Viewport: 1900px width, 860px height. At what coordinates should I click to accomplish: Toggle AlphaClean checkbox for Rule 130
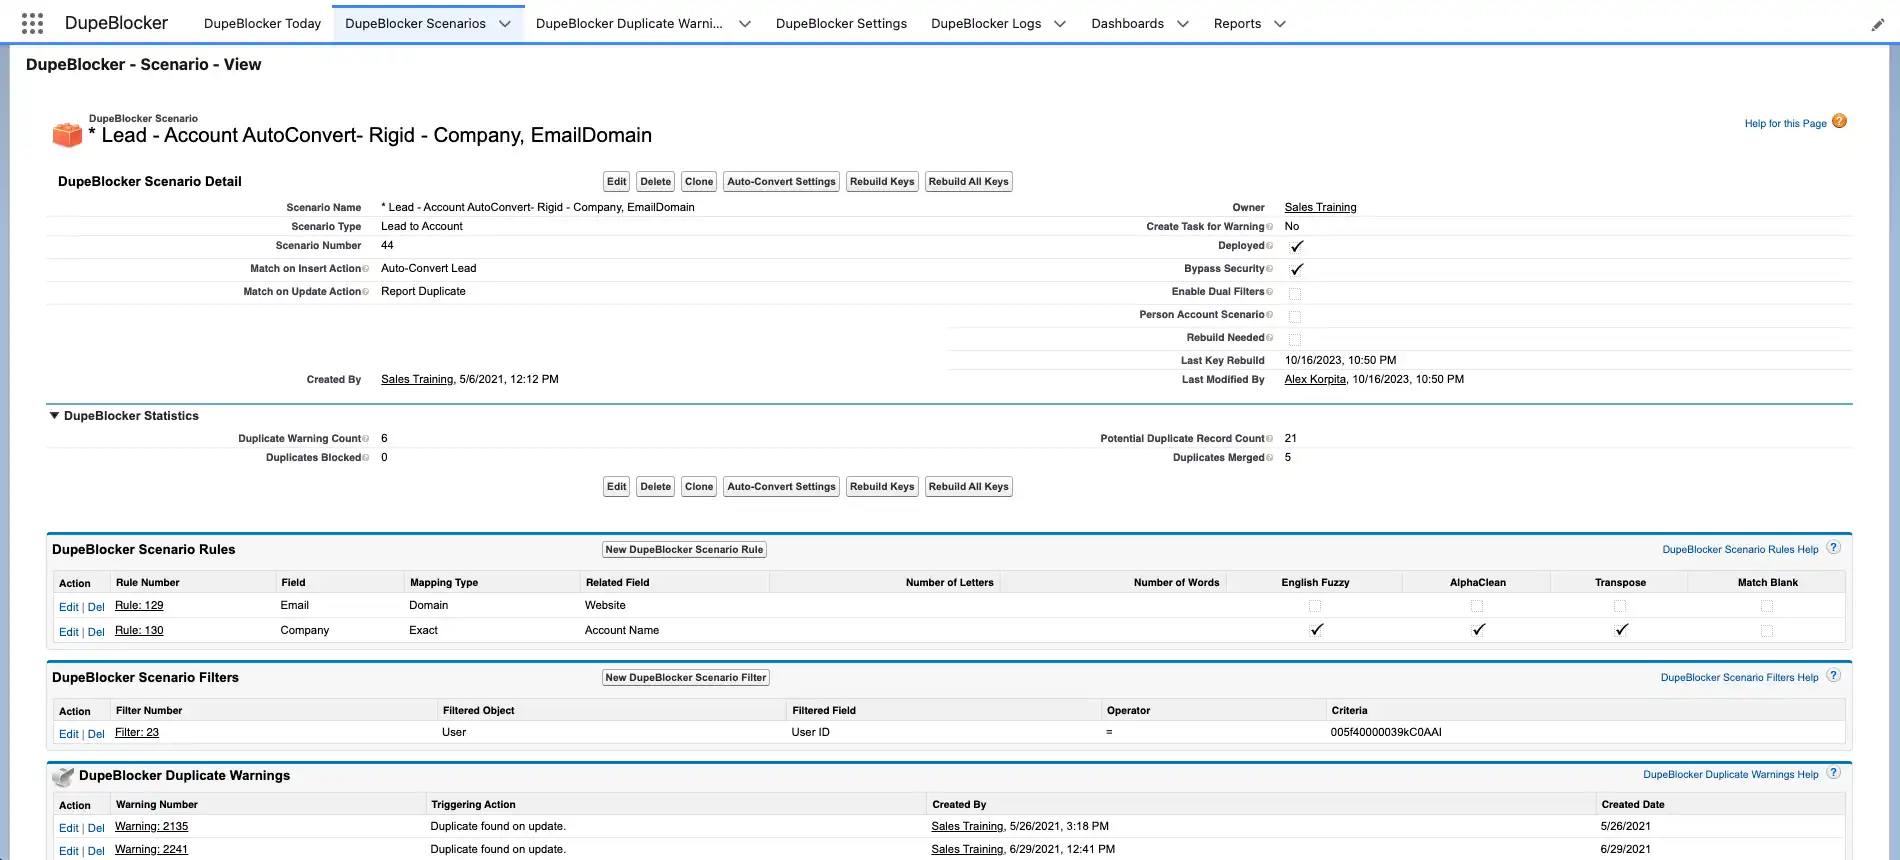1478,630
